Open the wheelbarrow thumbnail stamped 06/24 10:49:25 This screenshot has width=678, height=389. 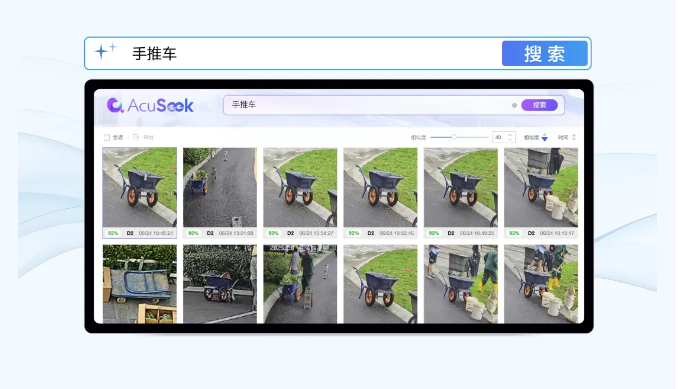coord(461,187)
